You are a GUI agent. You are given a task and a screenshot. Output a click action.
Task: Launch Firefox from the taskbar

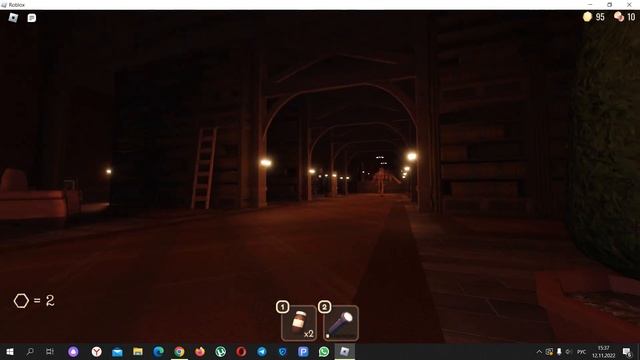200,351
